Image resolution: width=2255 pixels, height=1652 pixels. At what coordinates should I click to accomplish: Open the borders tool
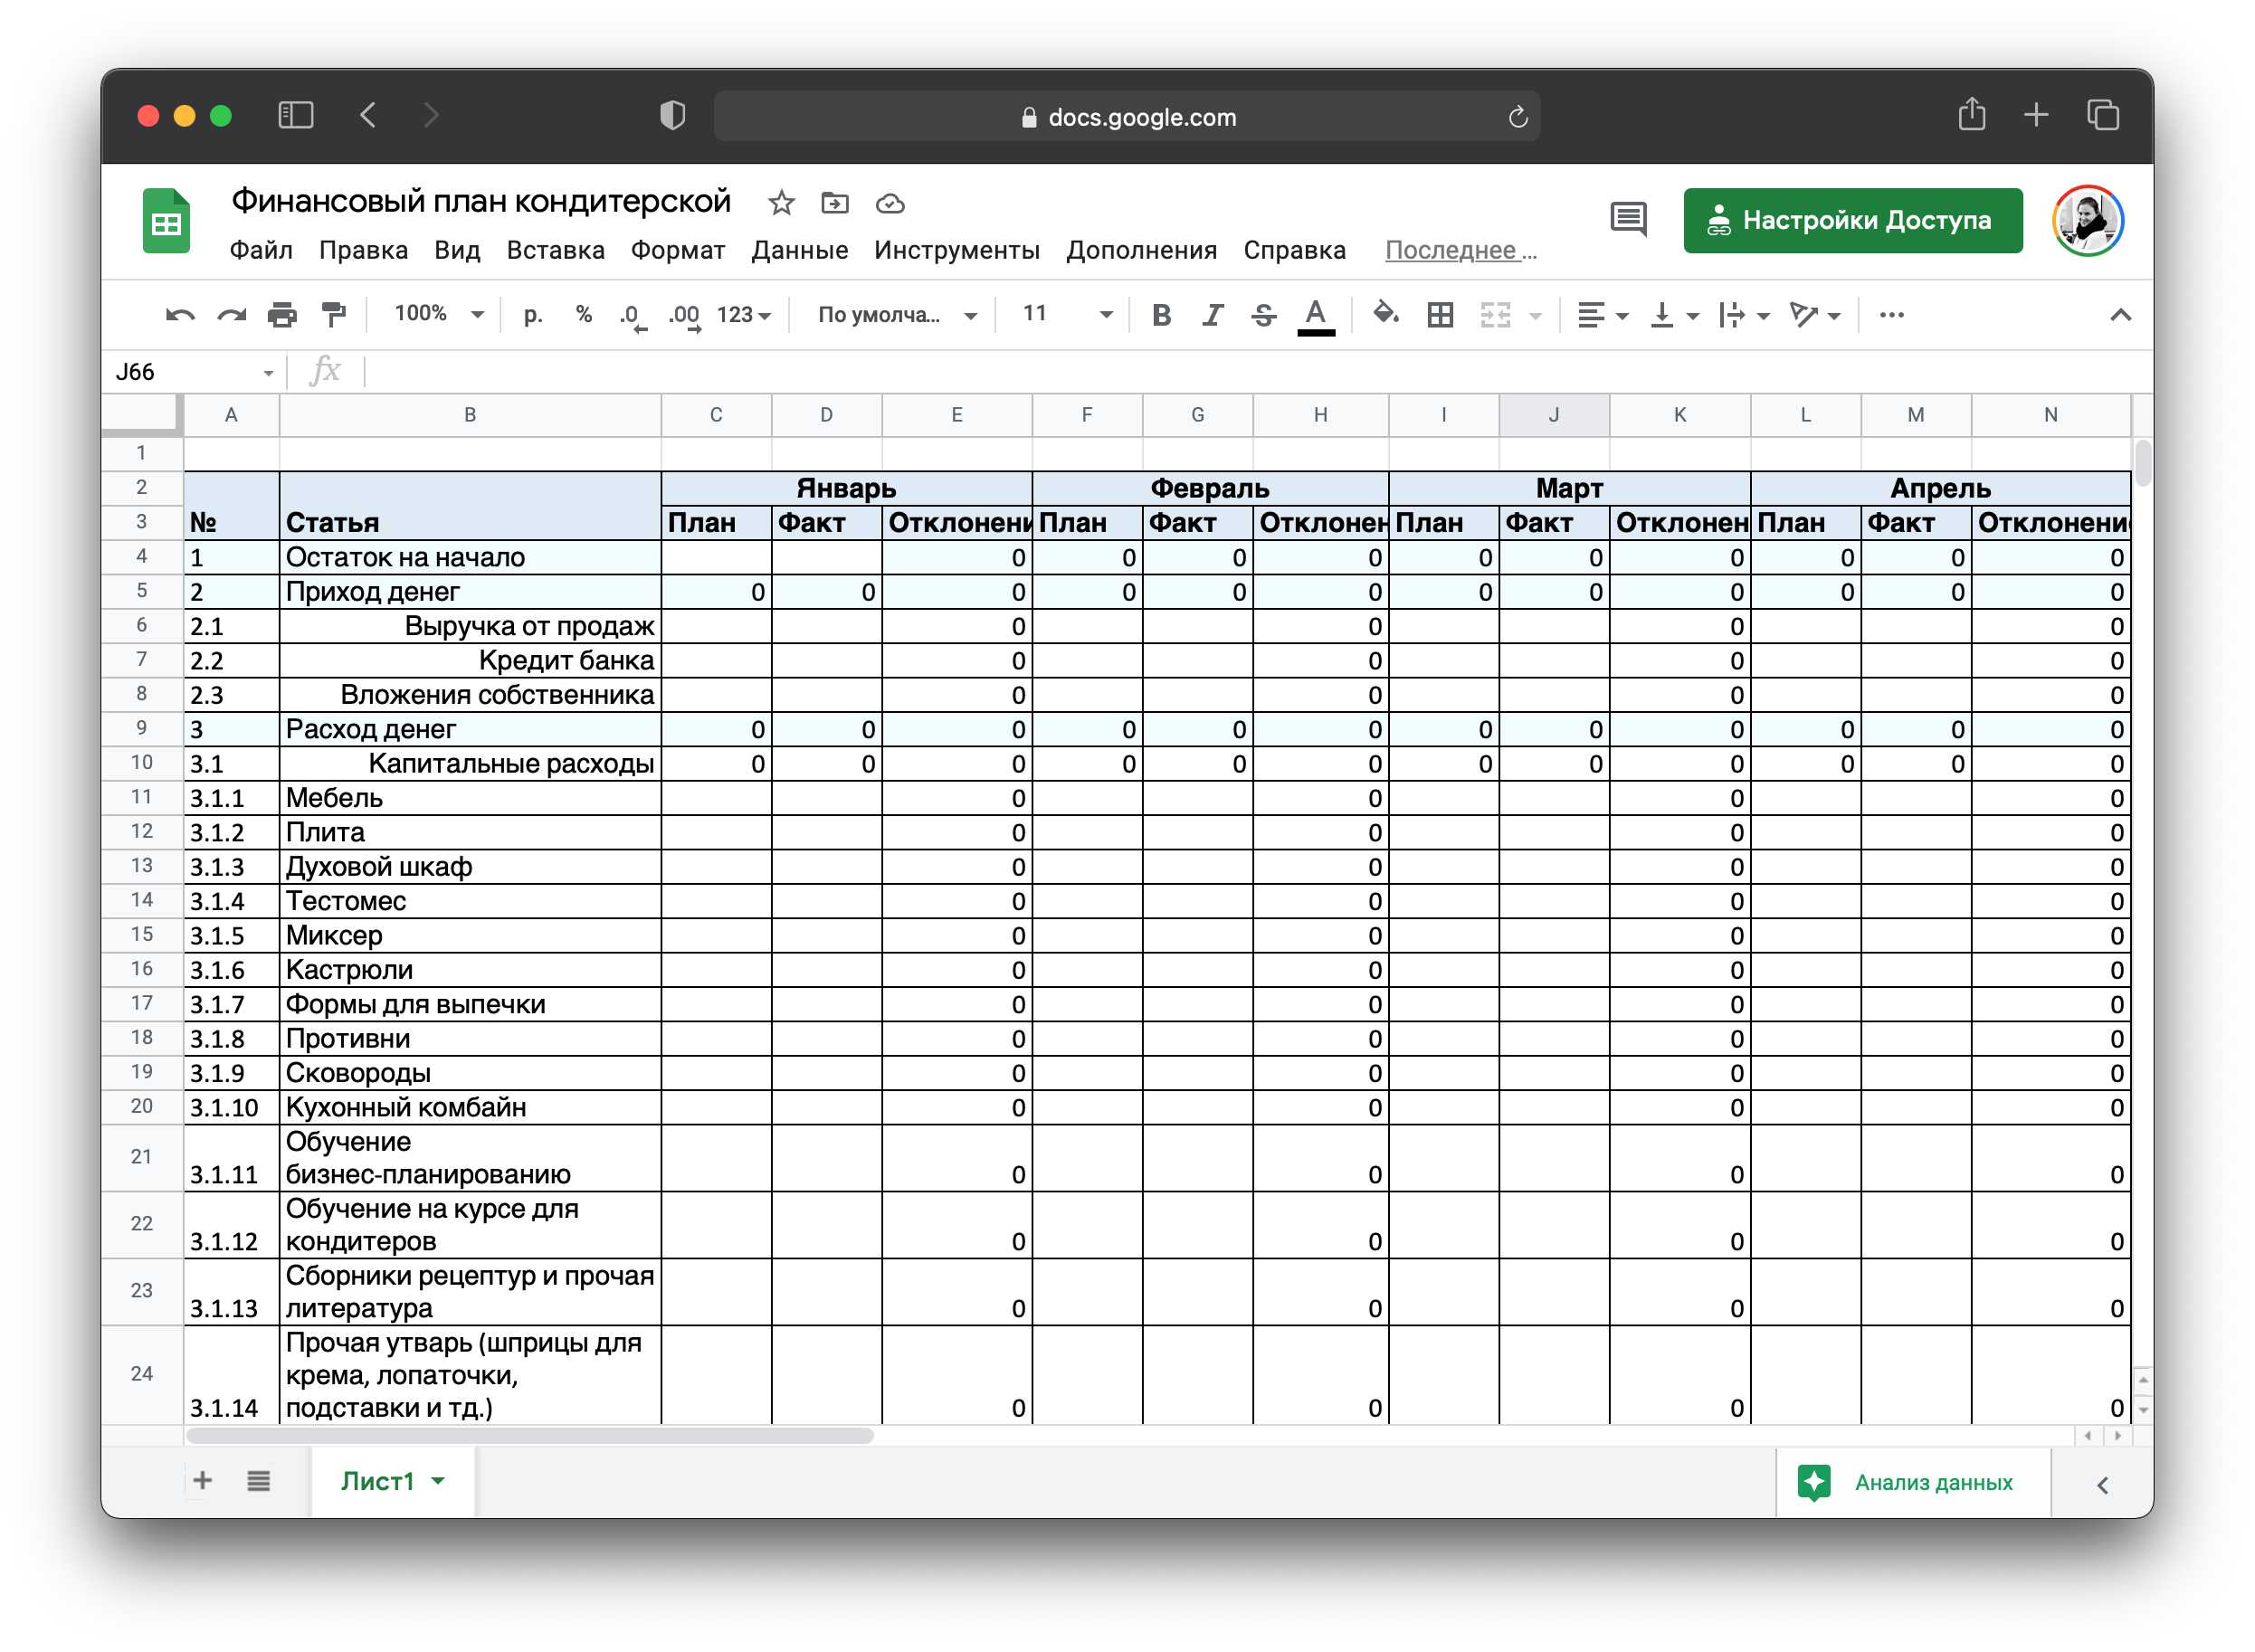1440,315
